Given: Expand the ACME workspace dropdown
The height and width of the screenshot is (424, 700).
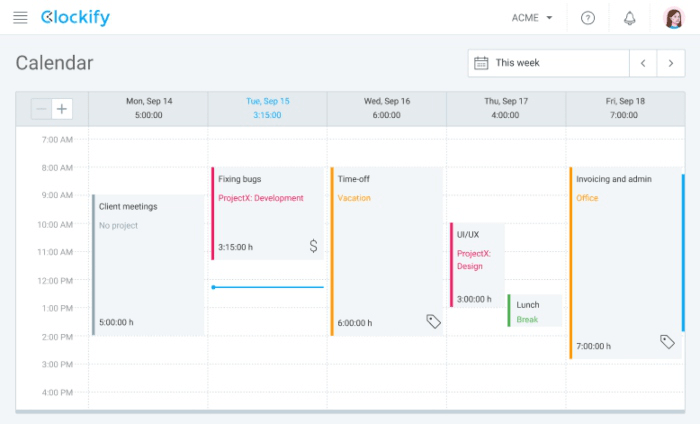Looking at the screenshot, I should [532, 18].
